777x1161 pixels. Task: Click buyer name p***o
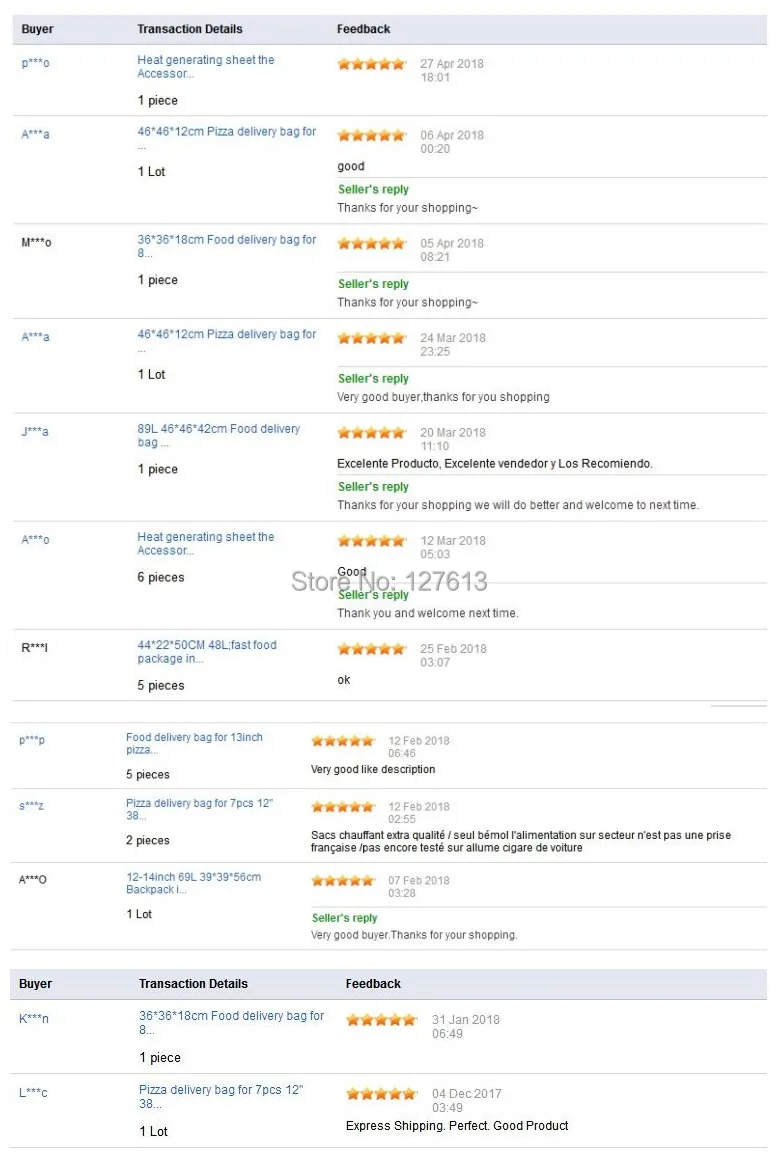click(x=36, y=63)
